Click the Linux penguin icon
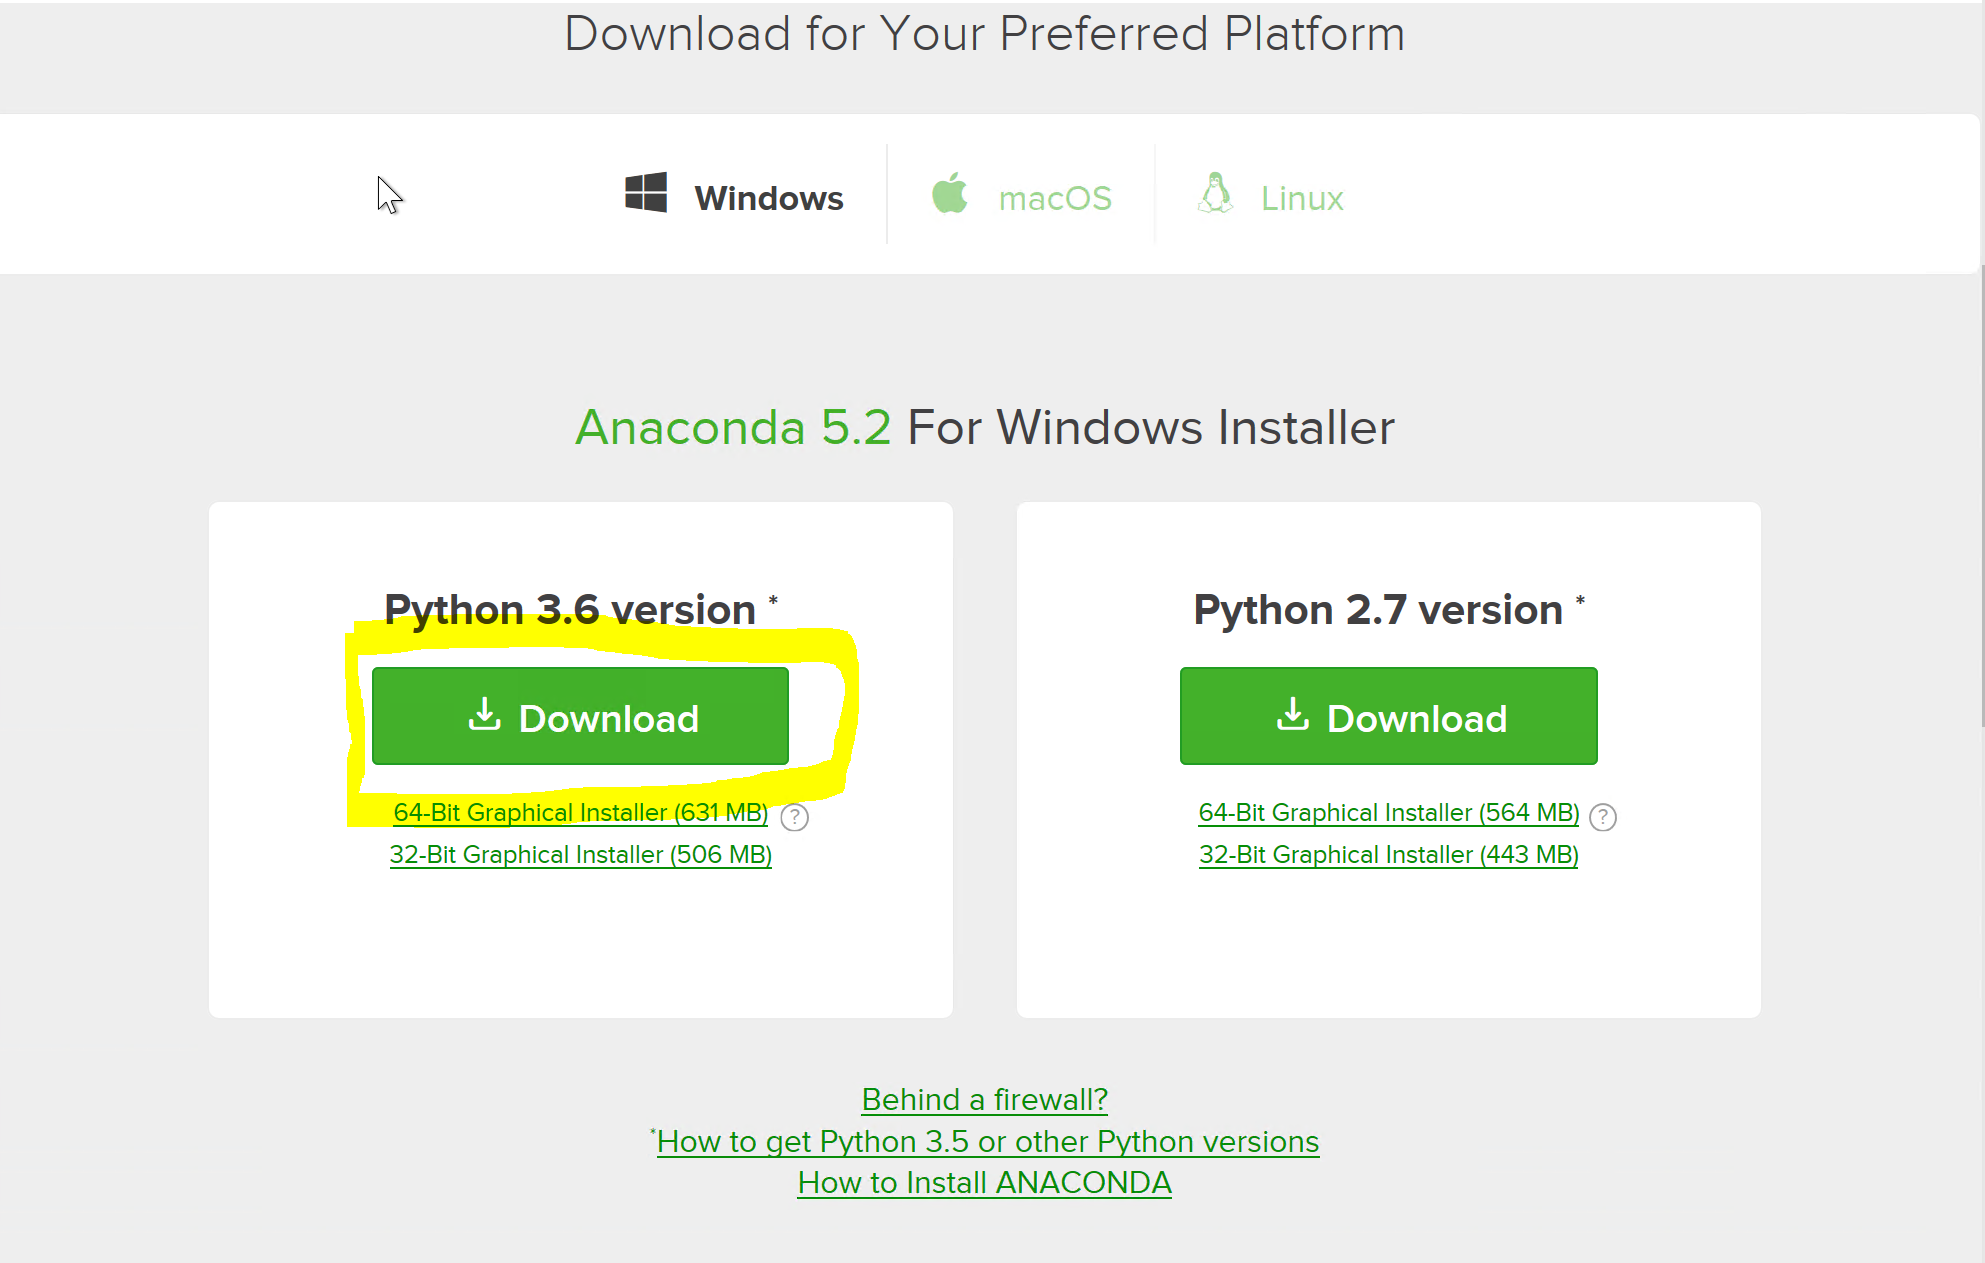This screenshot has height=1263, width=1985. (x=1215, y=193)
